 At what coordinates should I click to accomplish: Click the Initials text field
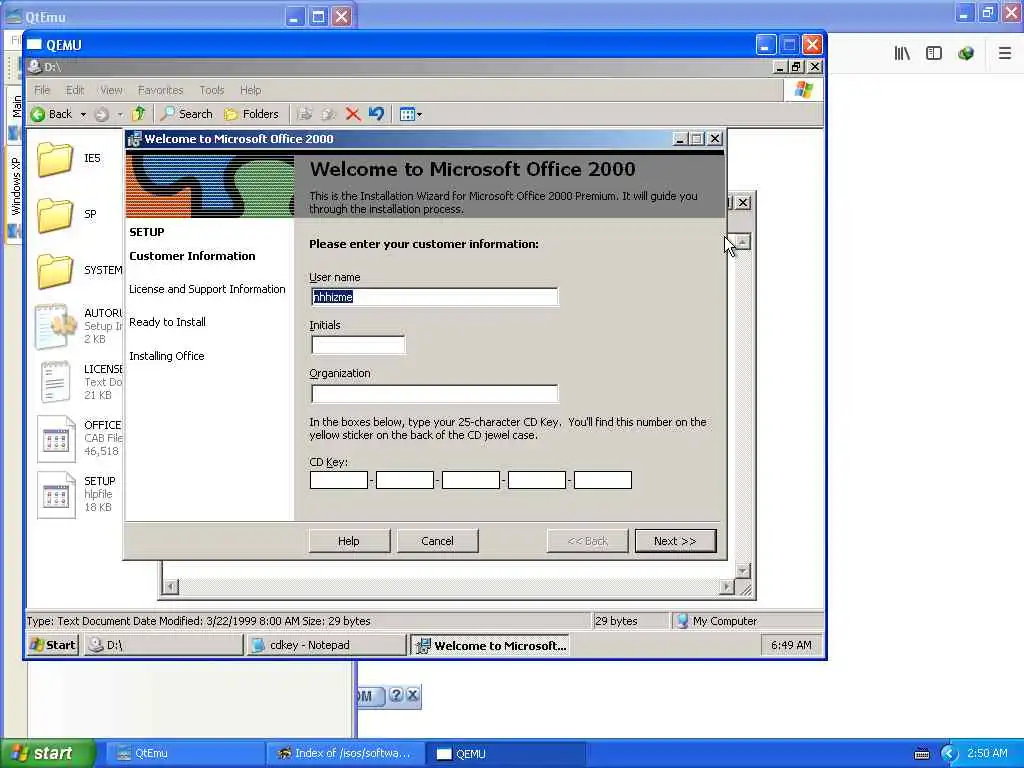358,345
